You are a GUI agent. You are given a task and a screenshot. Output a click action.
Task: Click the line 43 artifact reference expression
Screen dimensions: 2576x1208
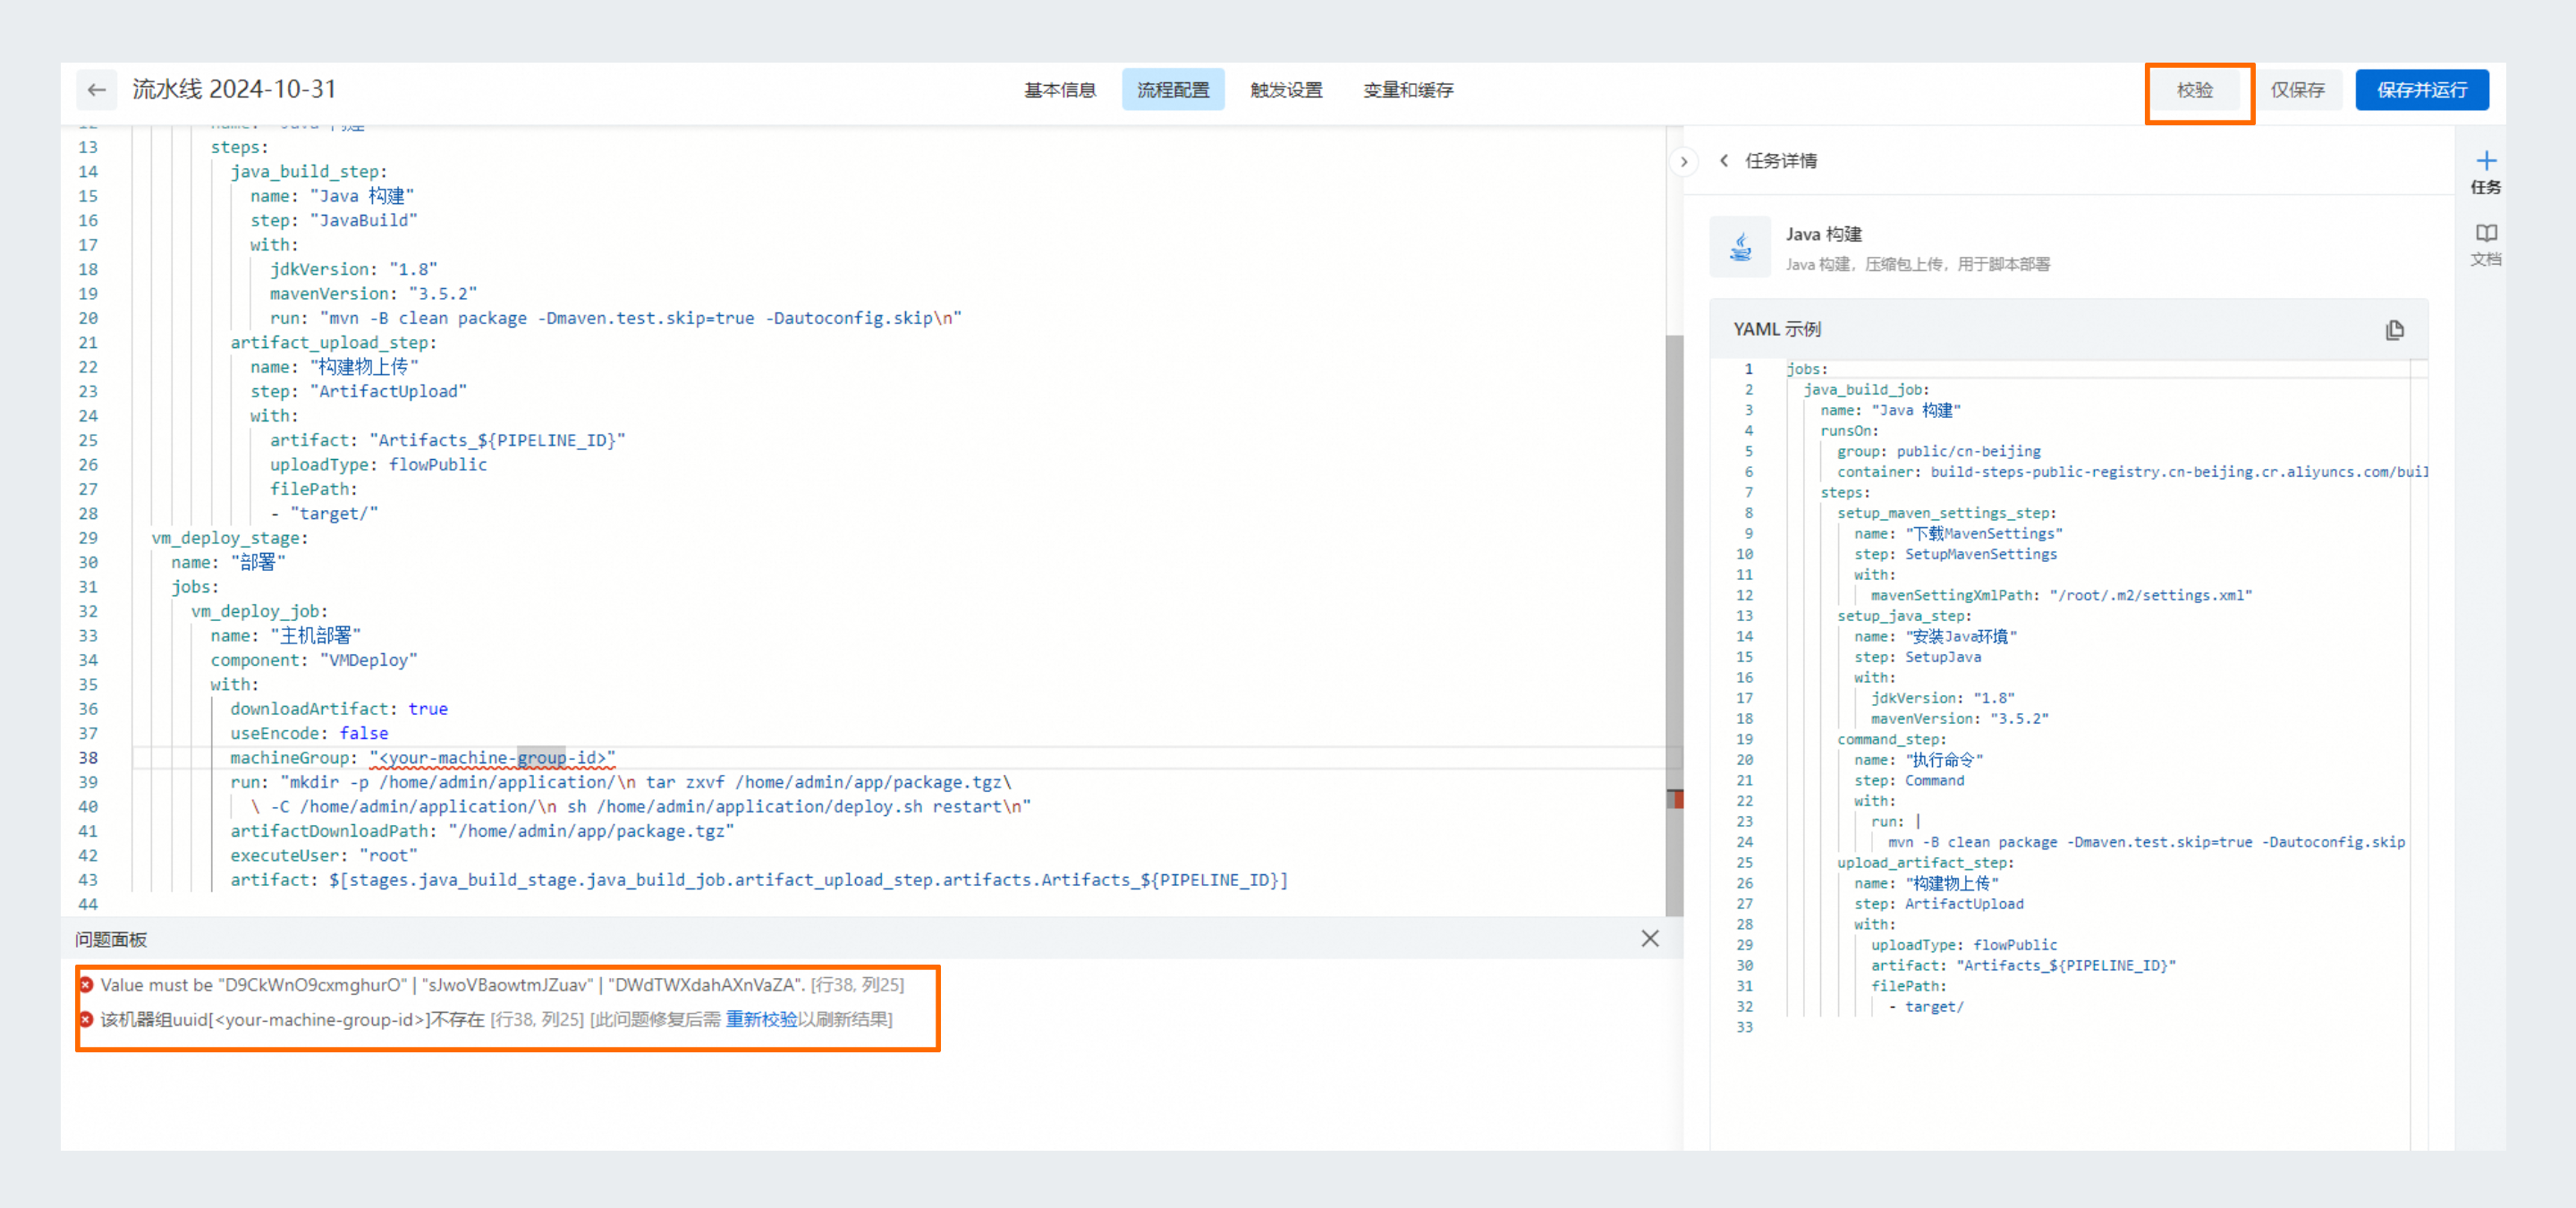click(808, 880)
